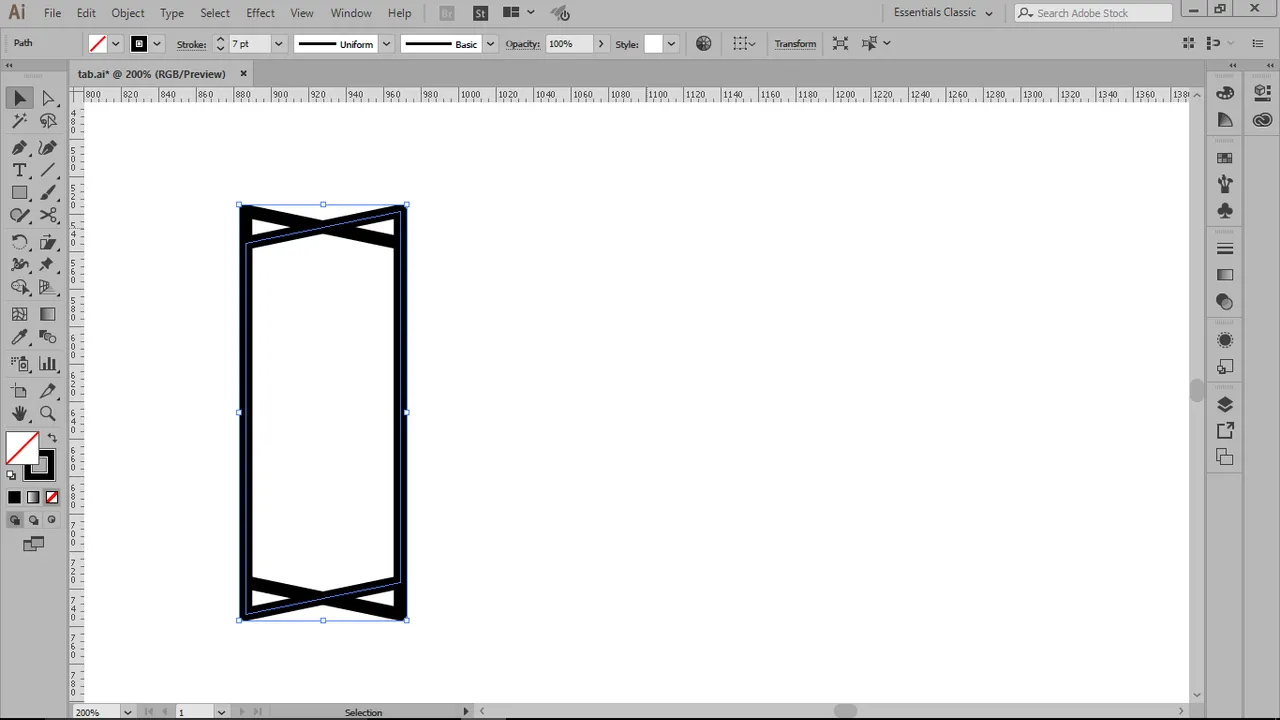
Task: Click the Opacity label link
Action: click(522, 44)
